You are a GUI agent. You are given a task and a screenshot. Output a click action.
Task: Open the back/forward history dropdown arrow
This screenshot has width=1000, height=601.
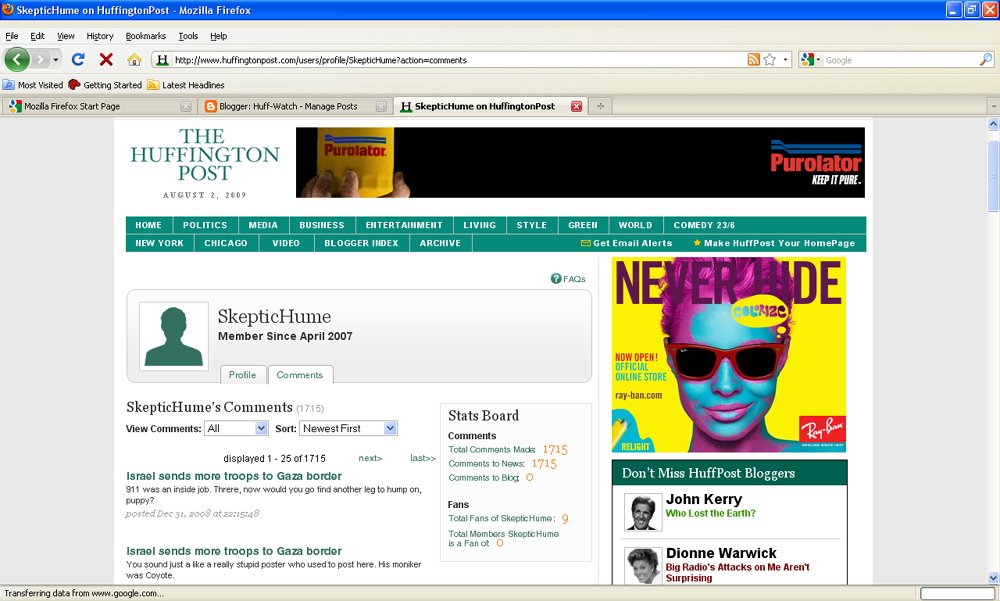pyautogui.click(x=56, y=60)
